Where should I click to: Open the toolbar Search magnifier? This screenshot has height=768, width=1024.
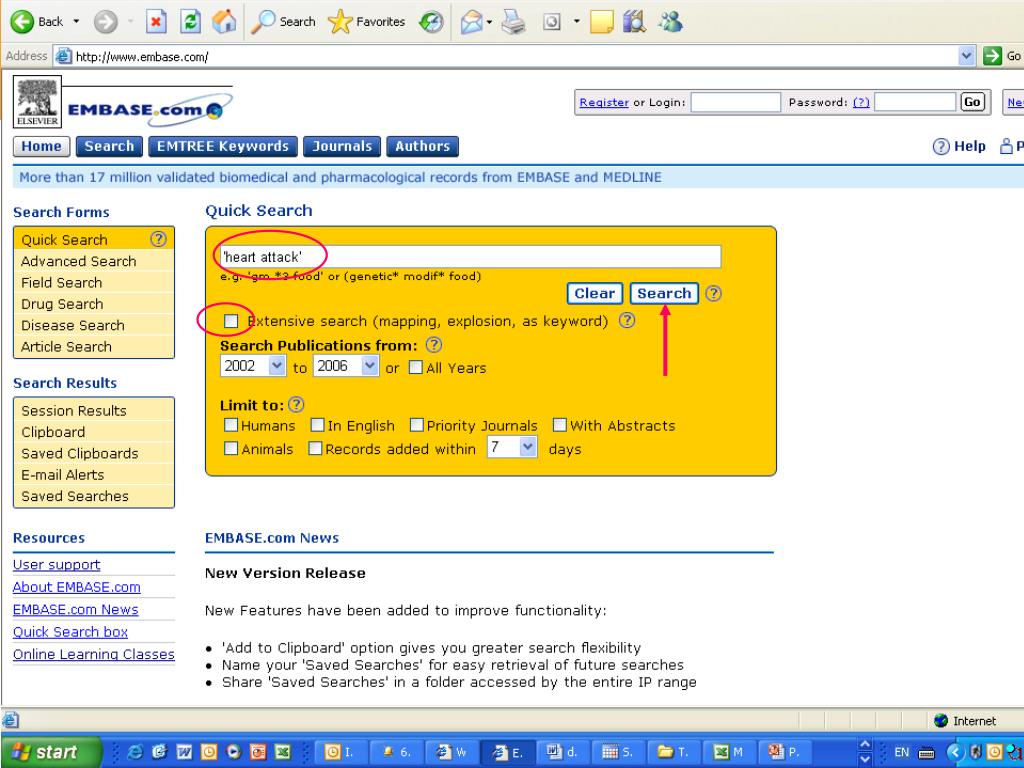point(283,22)
